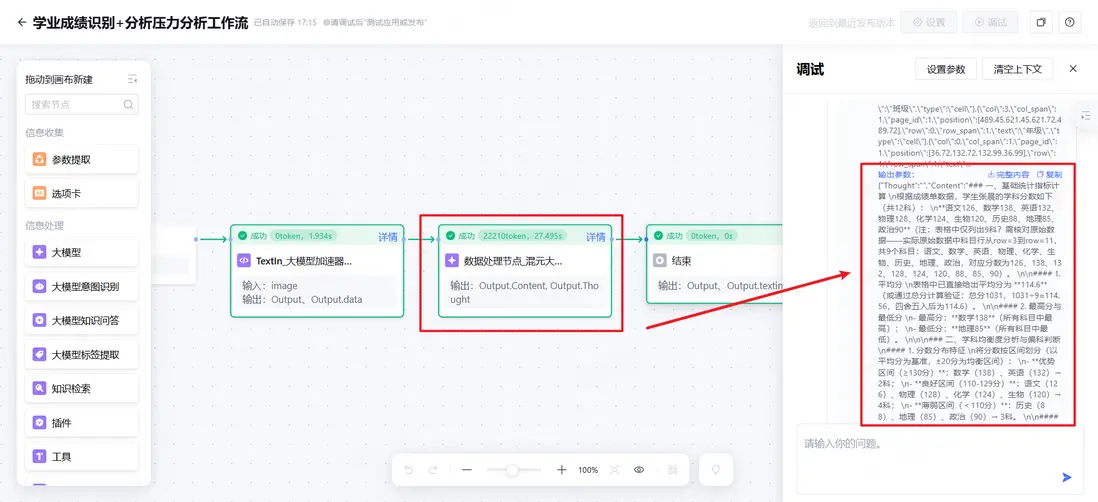Toggle the debug panel outline icon
This screenshot has height=502, width=1098.
[x=1086, y=116]
